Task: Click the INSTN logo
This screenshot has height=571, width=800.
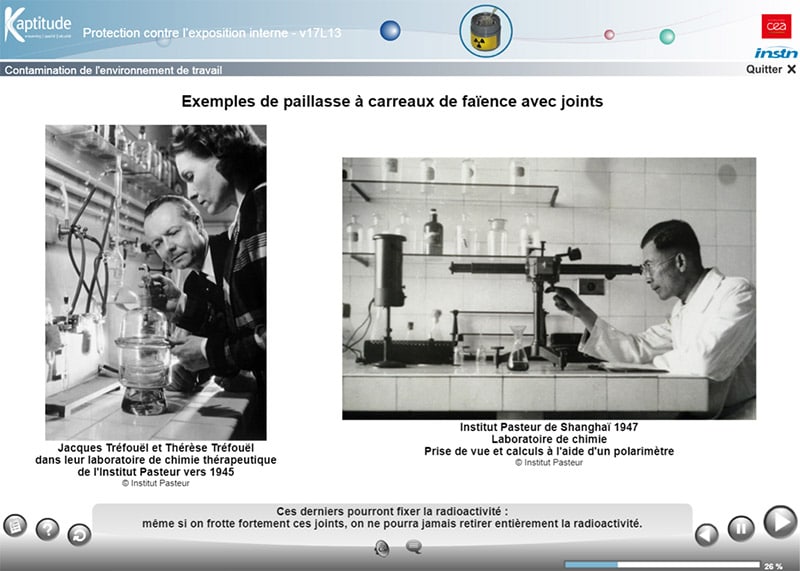Action: click(x=776, y=53)
